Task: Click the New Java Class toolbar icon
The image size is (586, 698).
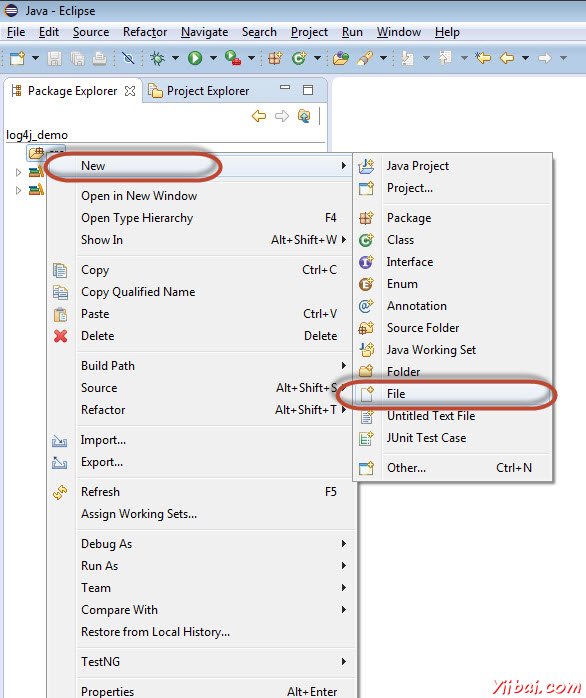Action: tap(299, 58)
